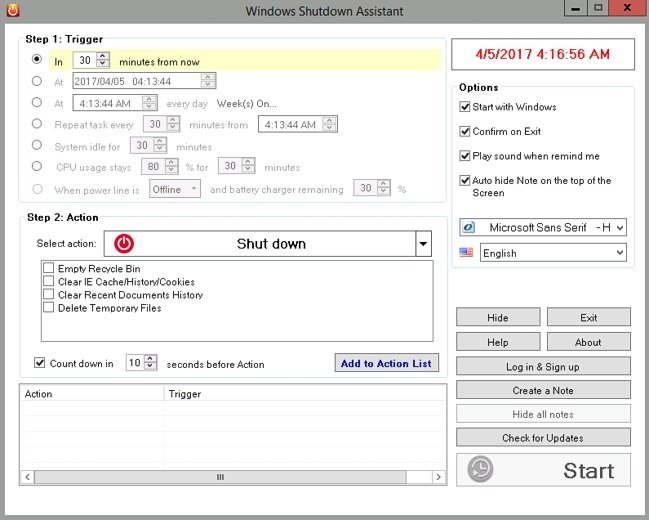Select the 'CPU usage stays' radio button

(x=37, y=166)
